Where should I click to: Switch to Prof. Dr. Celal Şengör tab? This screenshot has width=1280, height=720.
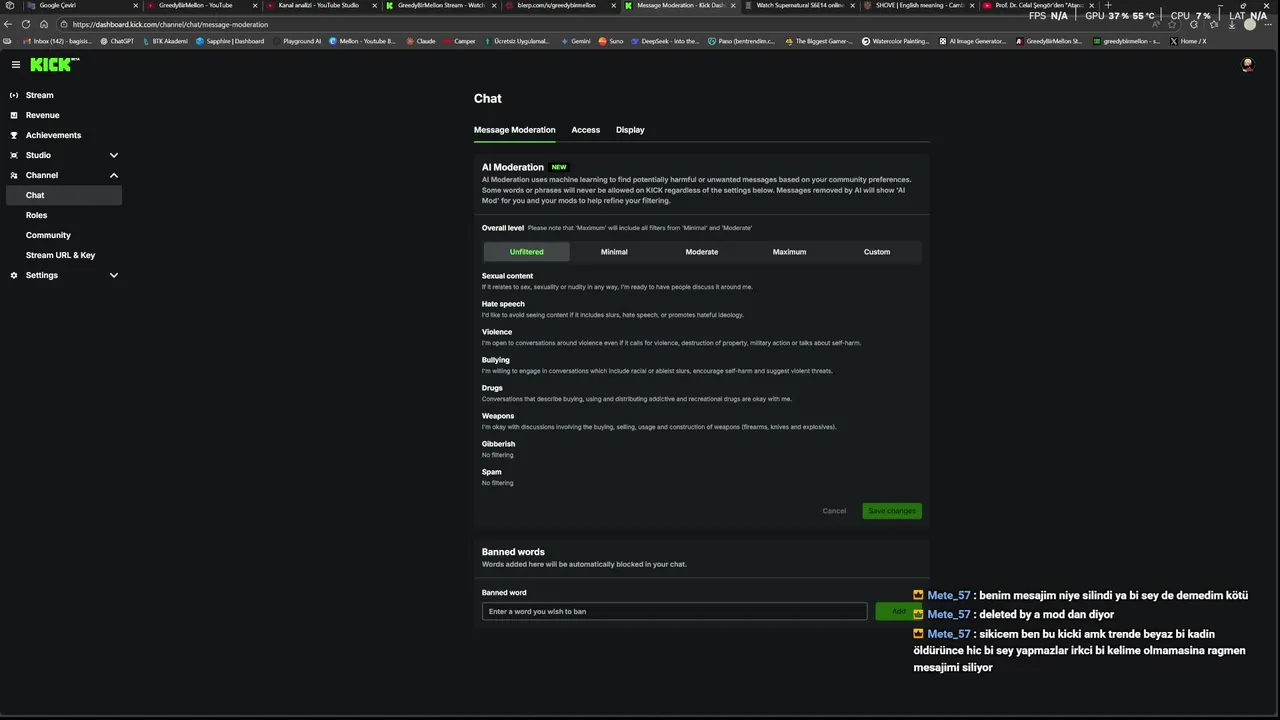tap(1038, 5)
